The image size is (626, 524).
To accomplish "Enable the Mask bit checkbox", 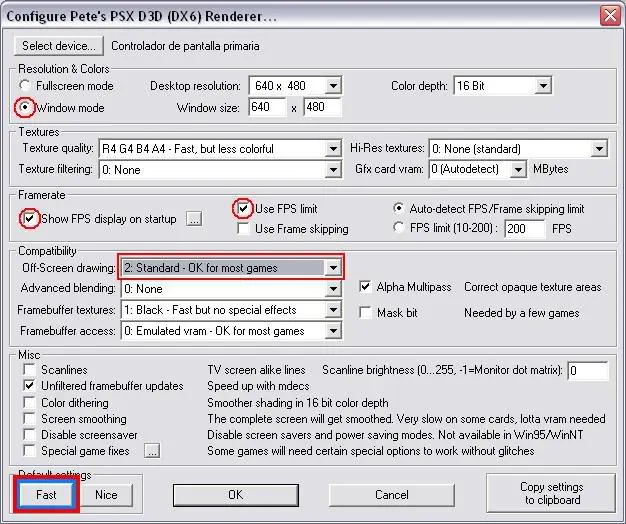I will click(365, 312).
